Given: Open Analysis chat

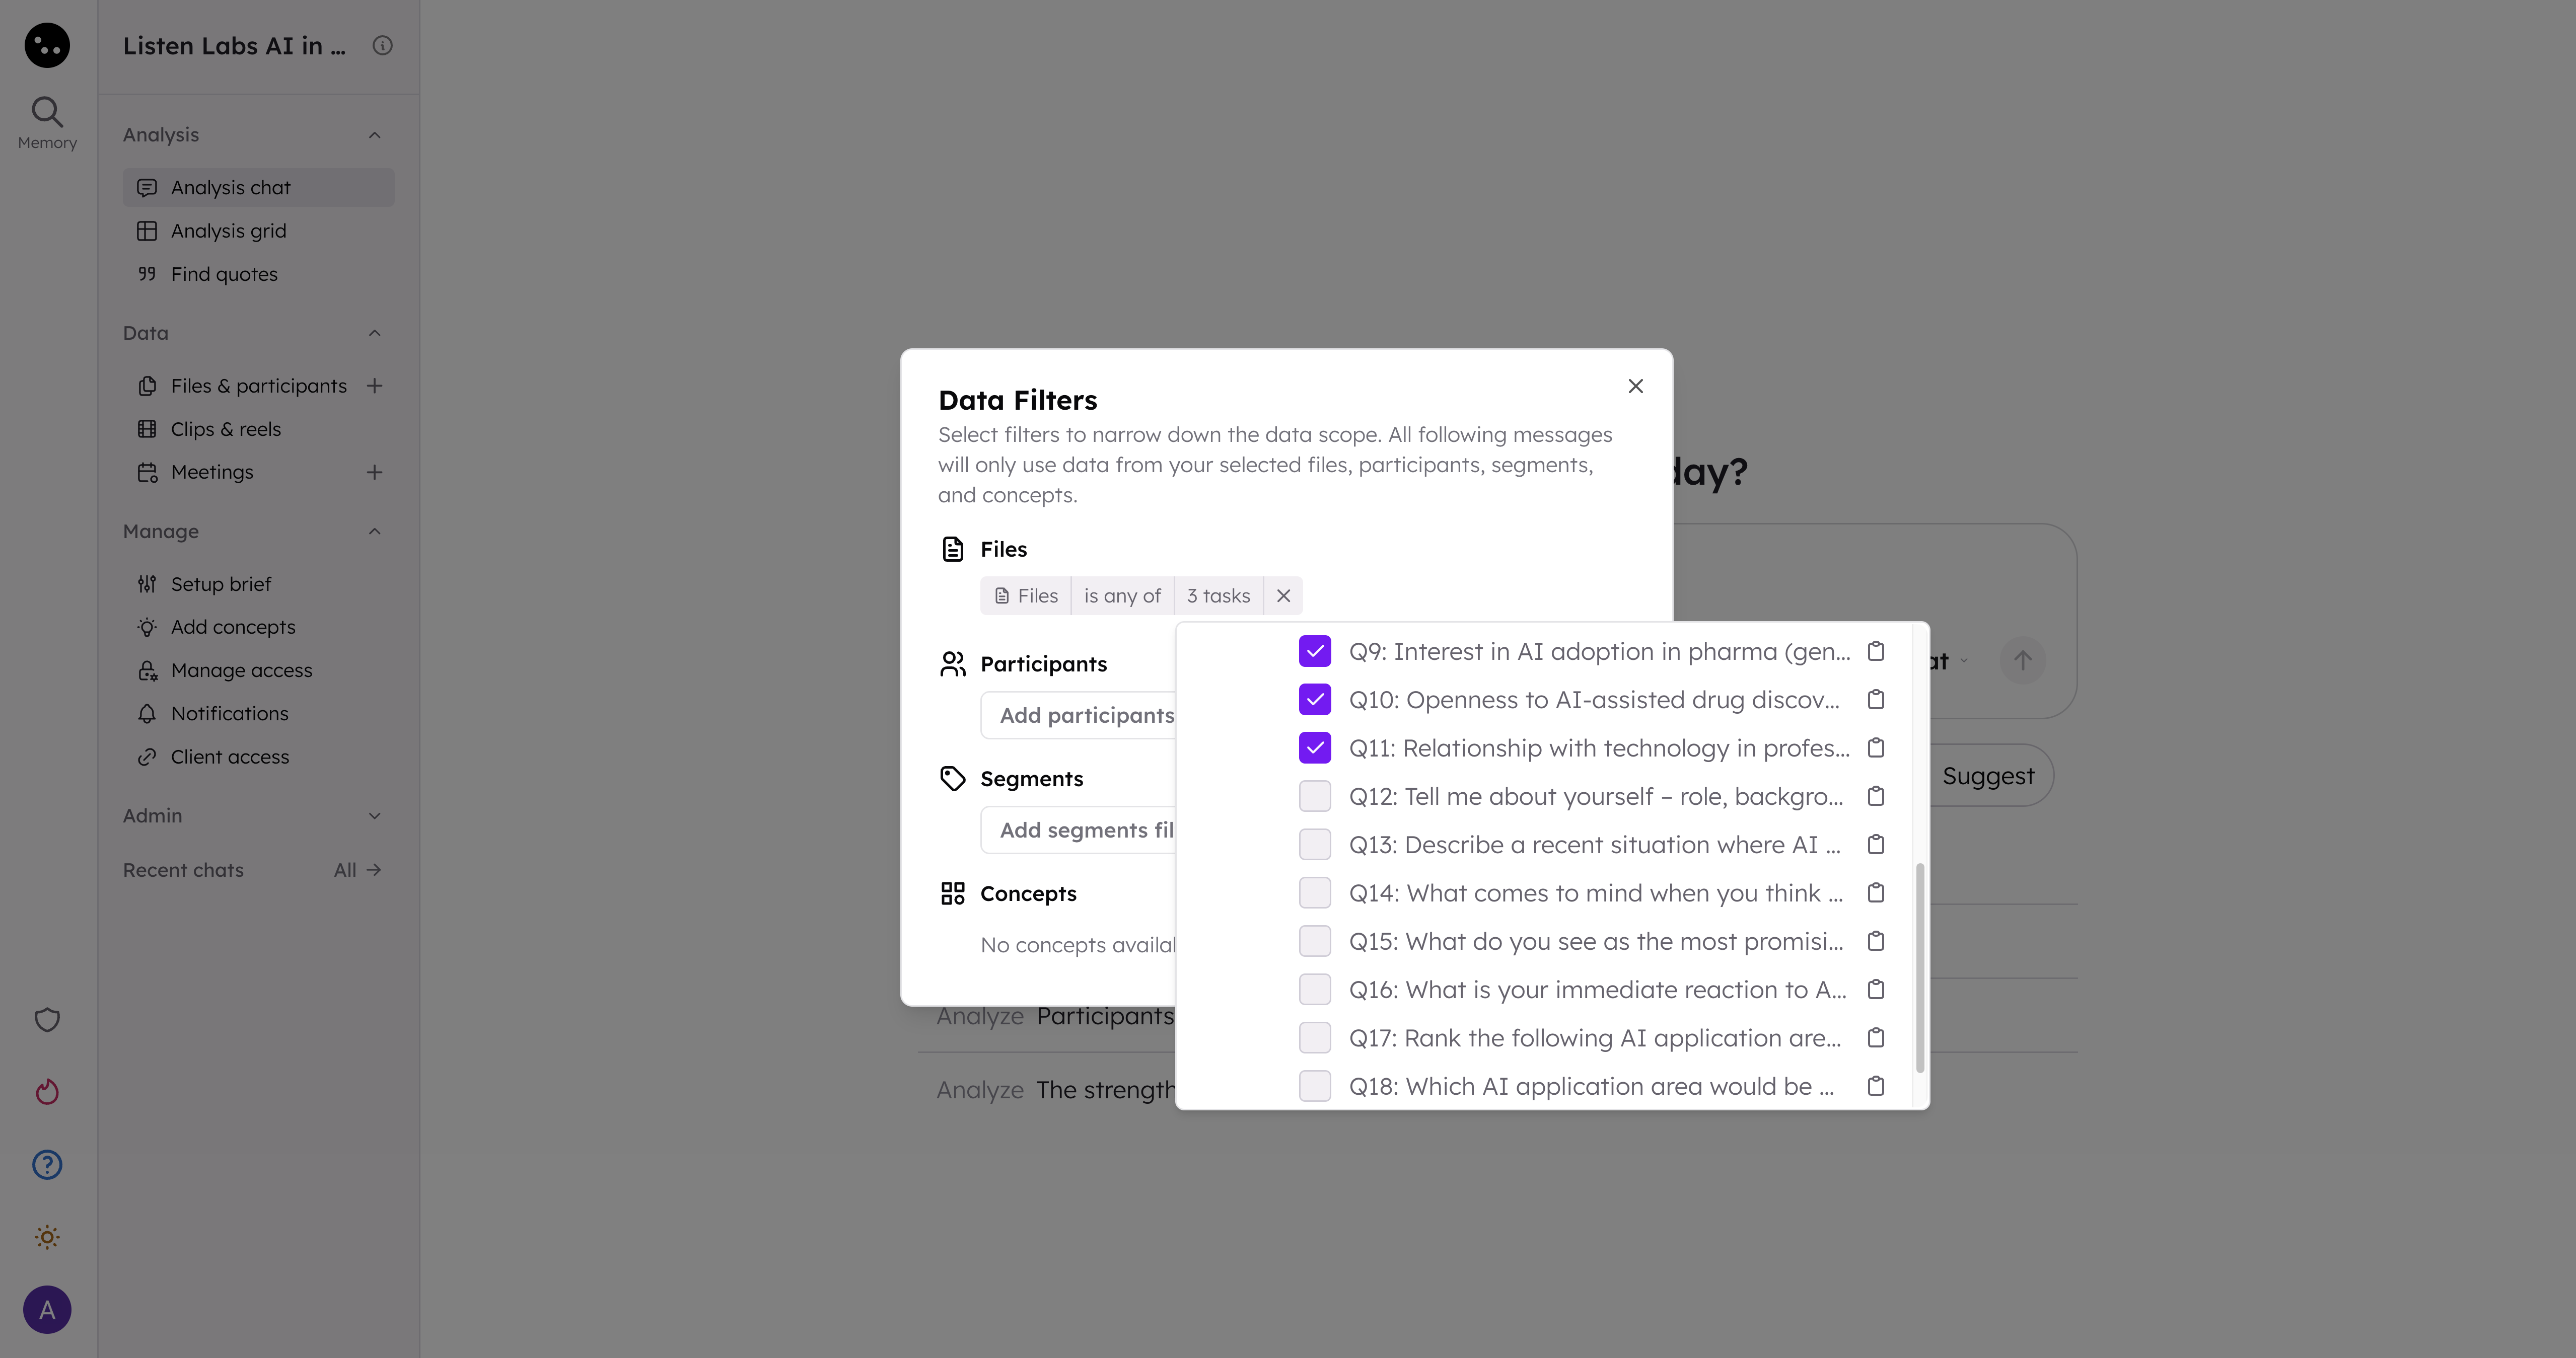Looking at the screenshot, I should pos(259,188).
